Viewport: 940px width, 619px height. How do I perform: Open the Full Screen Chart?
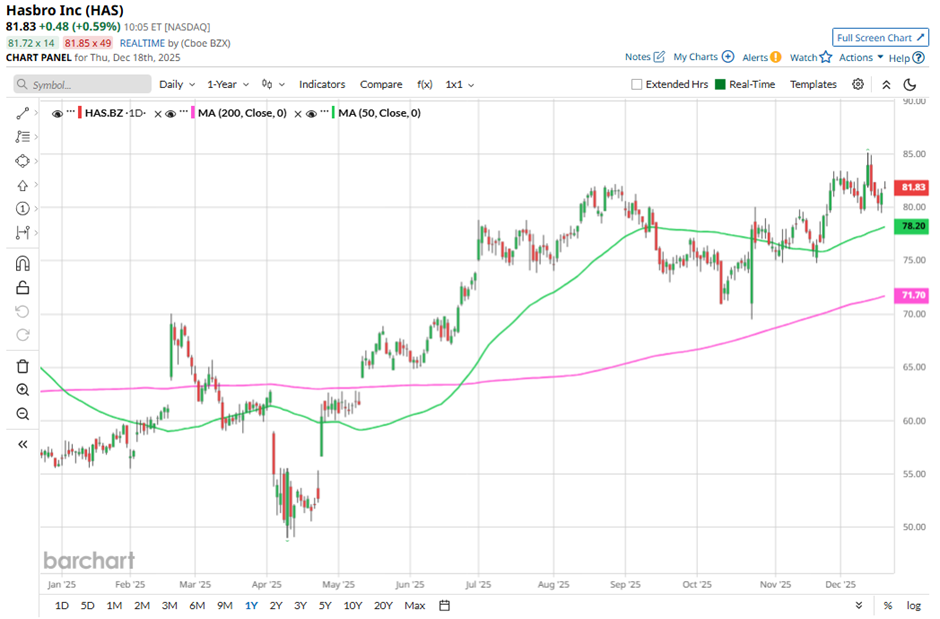tap(881, 38)
